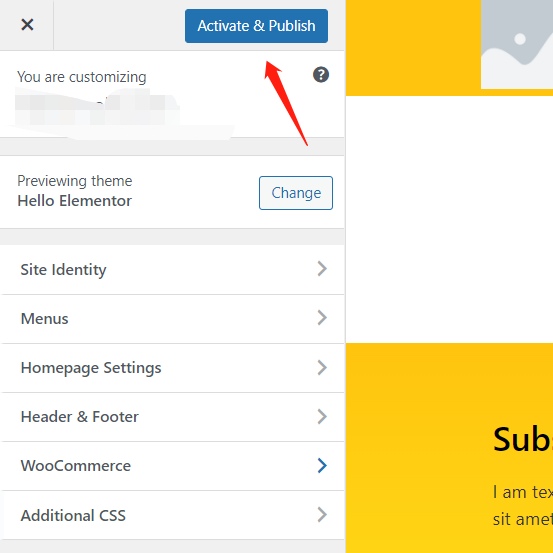
Task: Open the Homepage Settings section
Action: 172,368
